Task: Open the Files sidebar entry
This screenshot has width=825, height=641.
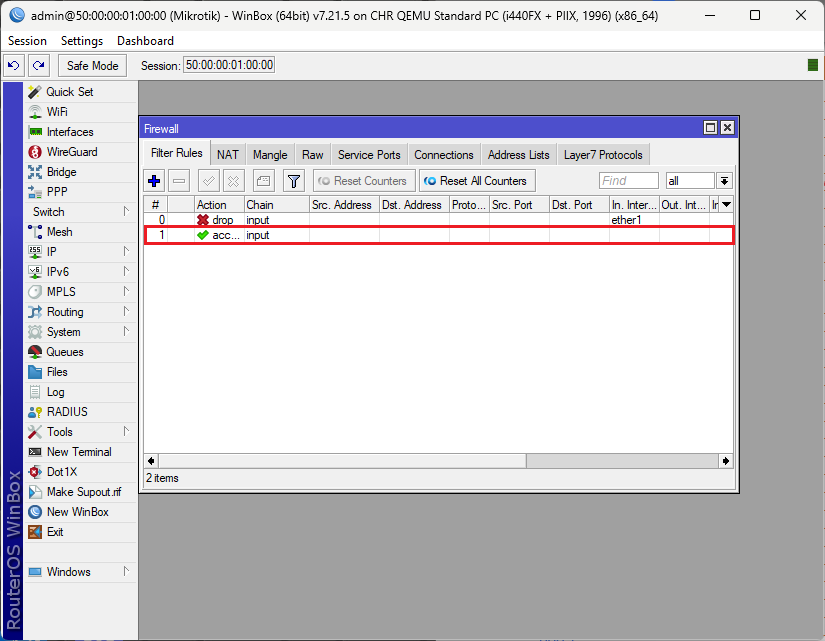Action: 80,372
